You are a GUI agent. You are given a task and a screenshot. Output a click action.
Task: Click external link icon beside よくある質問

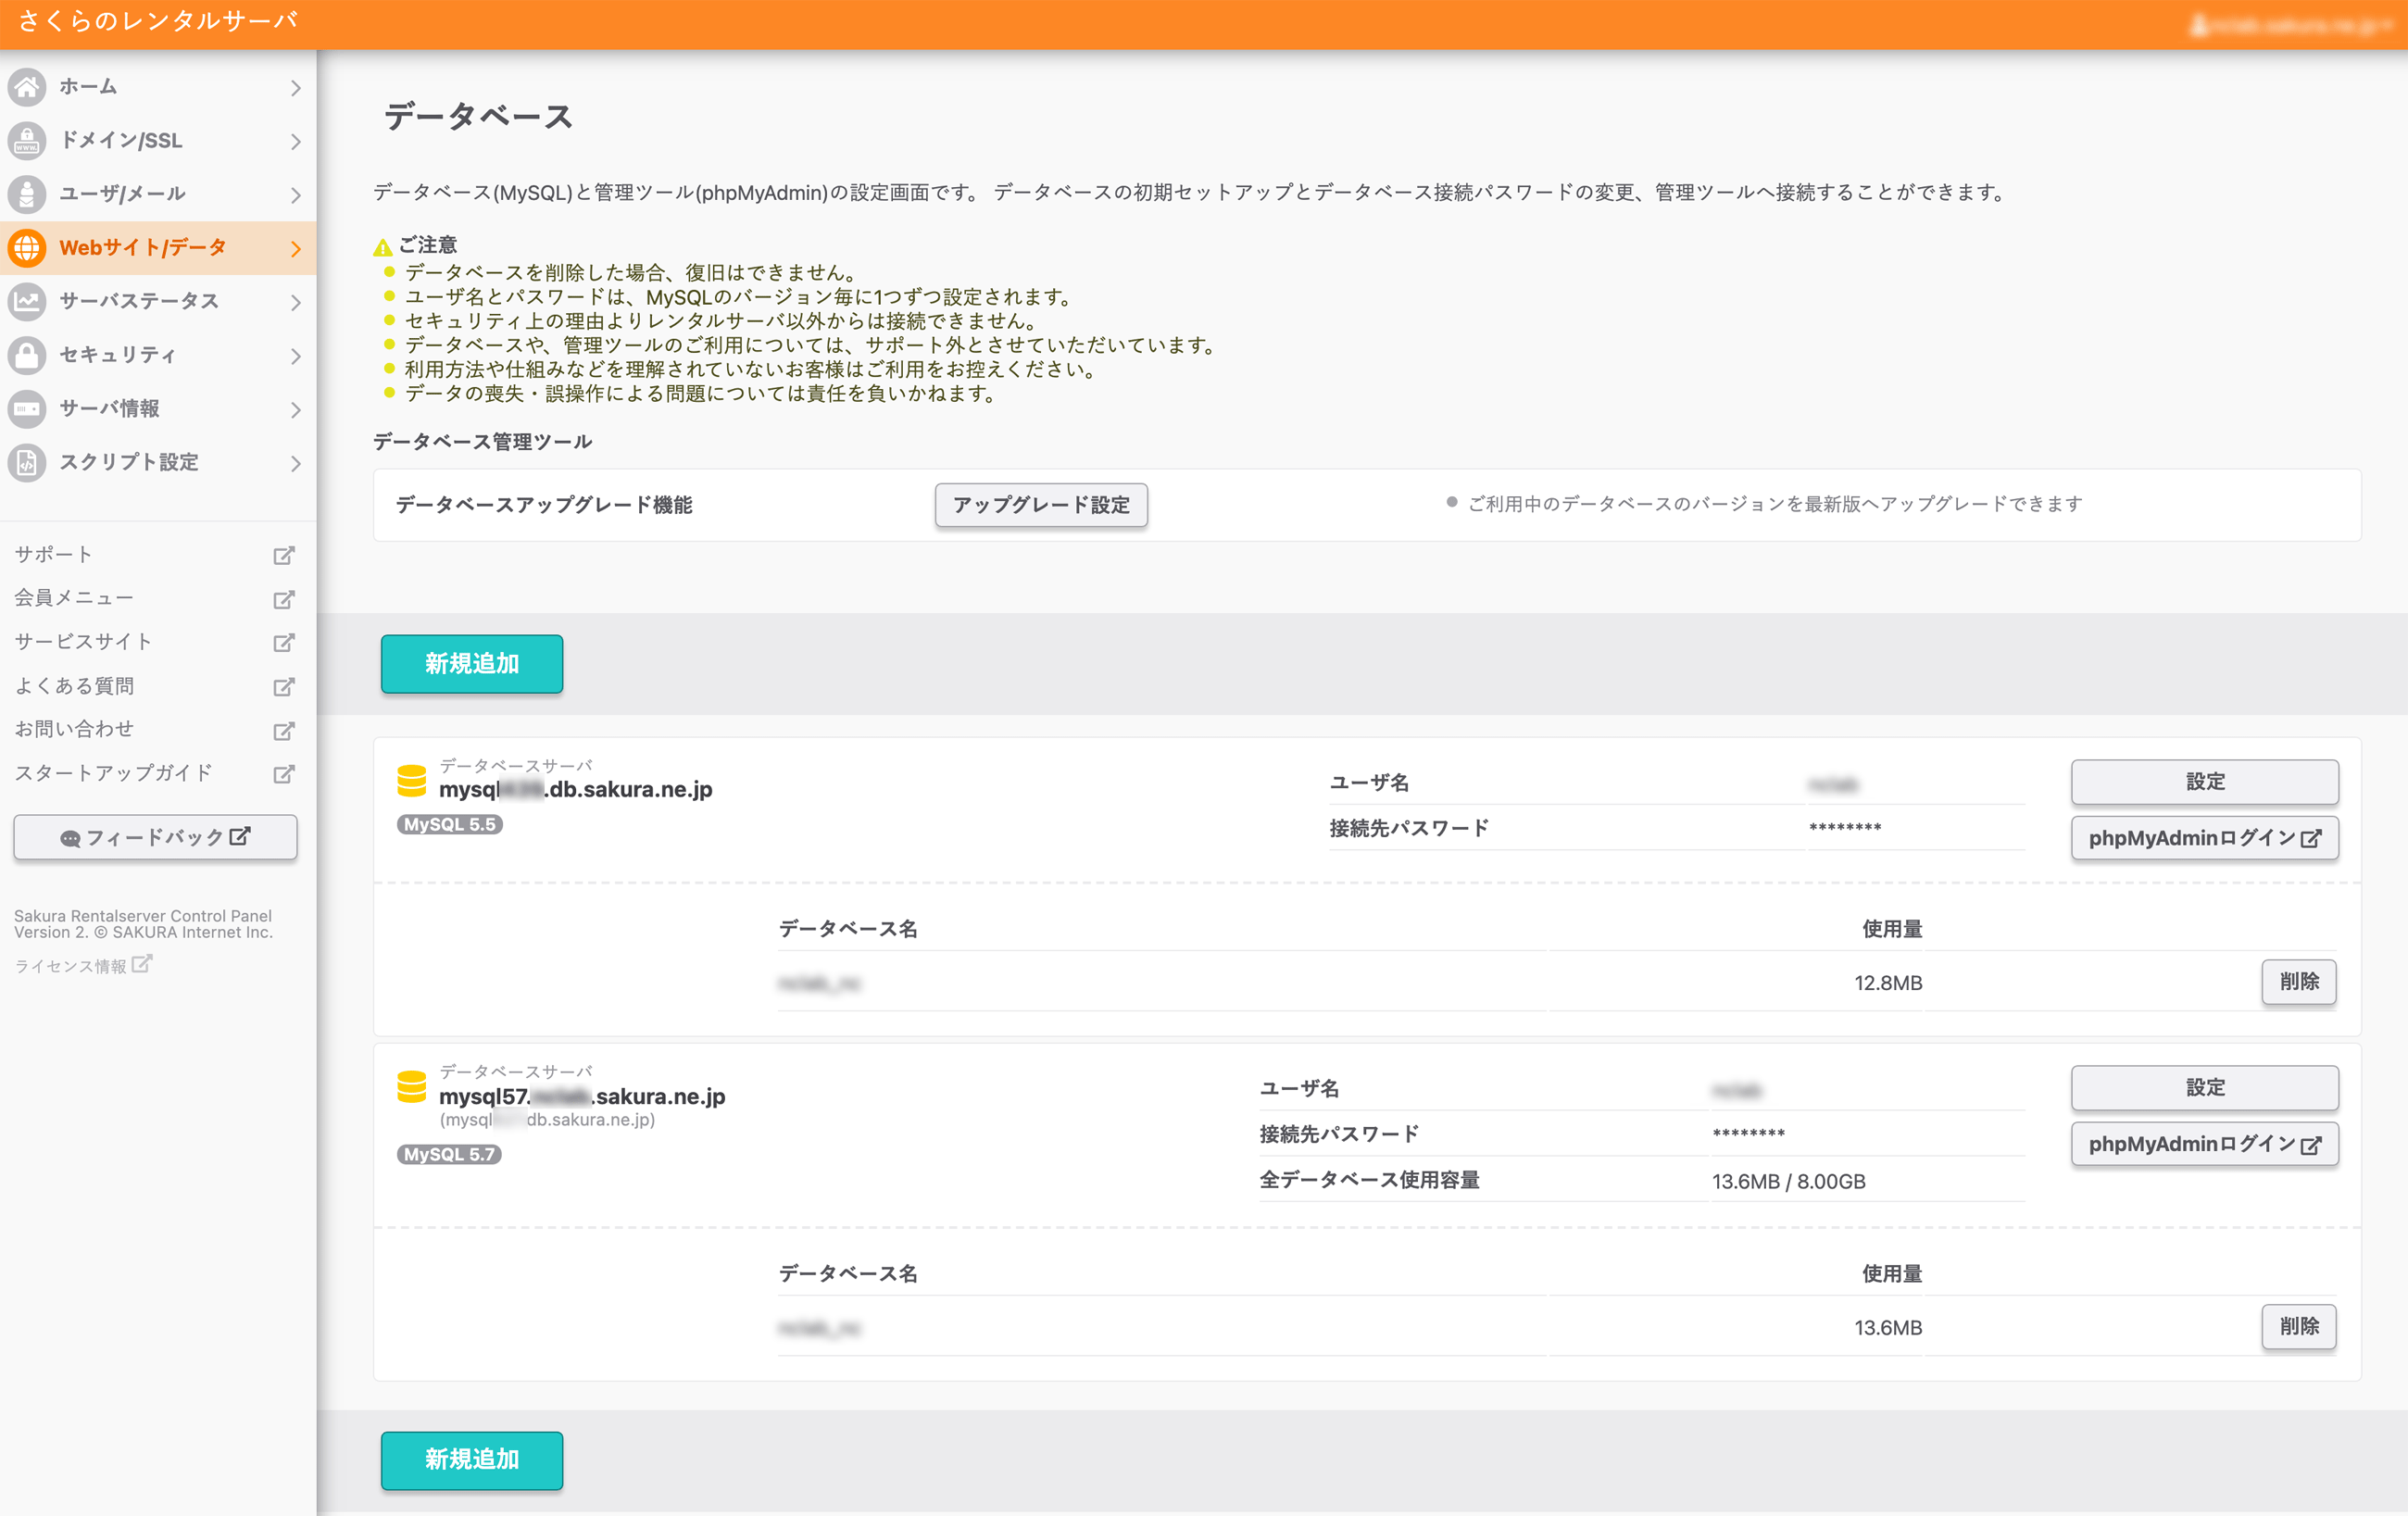pos(284,686)
